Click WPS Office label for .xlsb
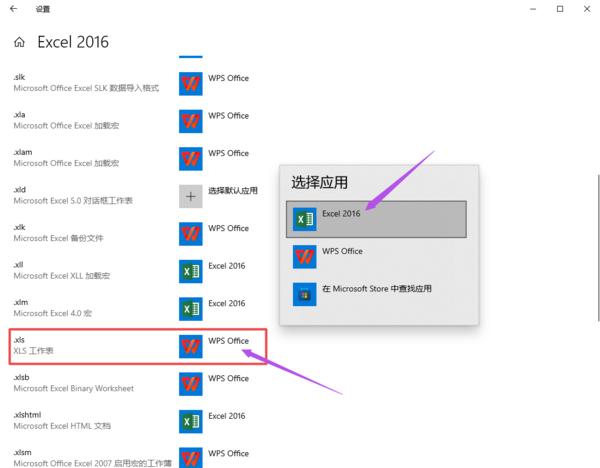The image size is (600, 468). [x=228, y=378]
